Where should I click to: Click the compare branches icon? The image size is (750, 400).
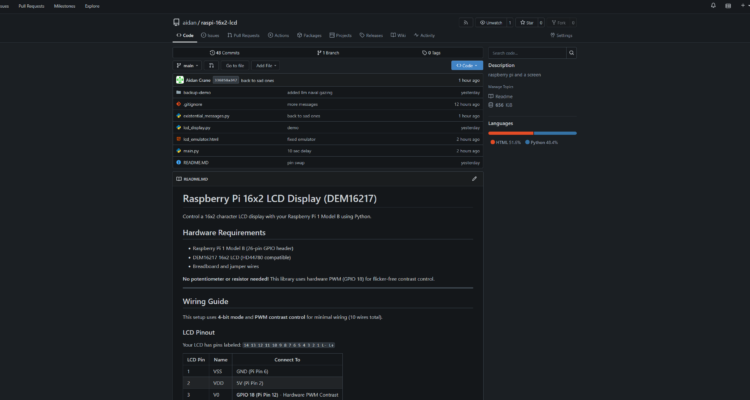[x=211, y=65]
